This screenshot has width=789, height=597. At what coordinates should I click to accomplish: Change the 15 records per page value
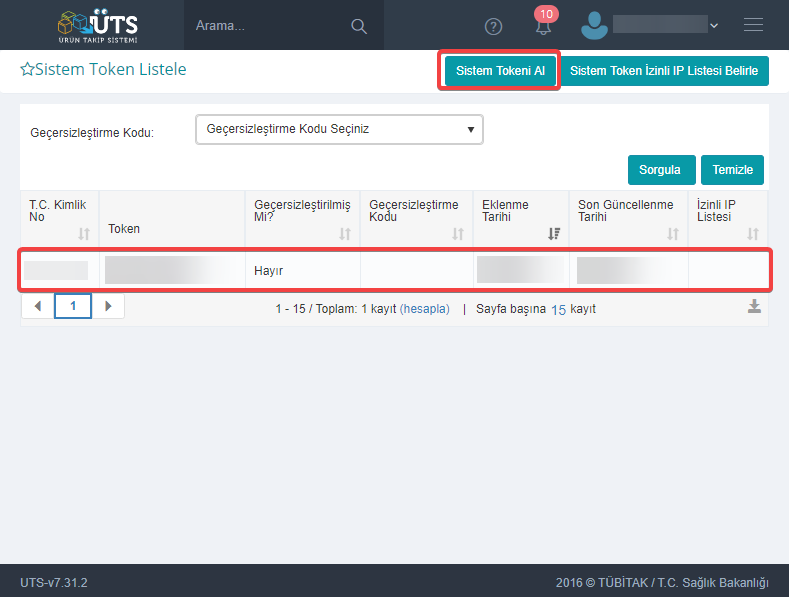click(x=558, y=310)
